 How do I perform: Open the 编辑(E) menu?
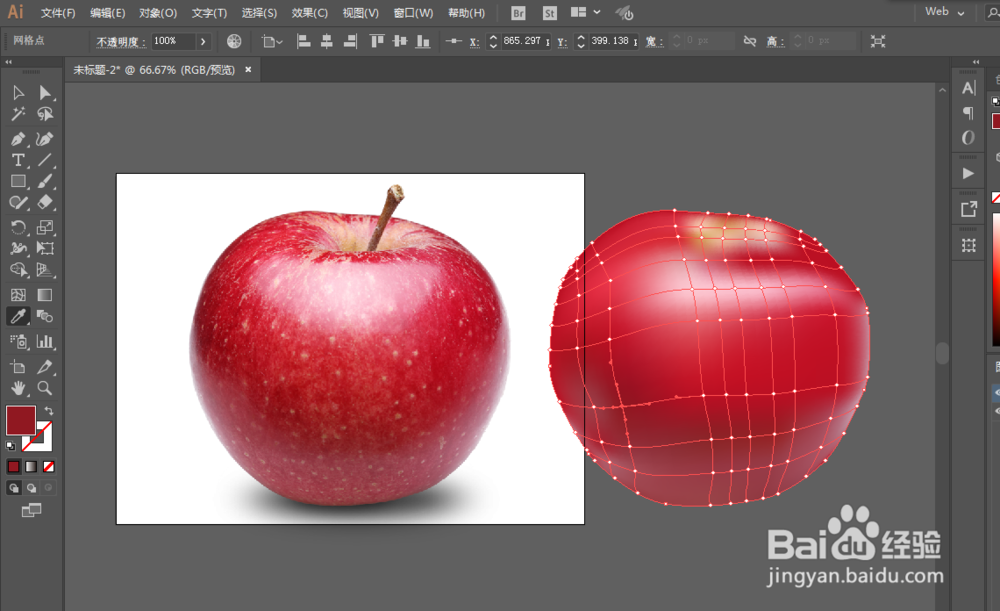click(x=107, y=13)
